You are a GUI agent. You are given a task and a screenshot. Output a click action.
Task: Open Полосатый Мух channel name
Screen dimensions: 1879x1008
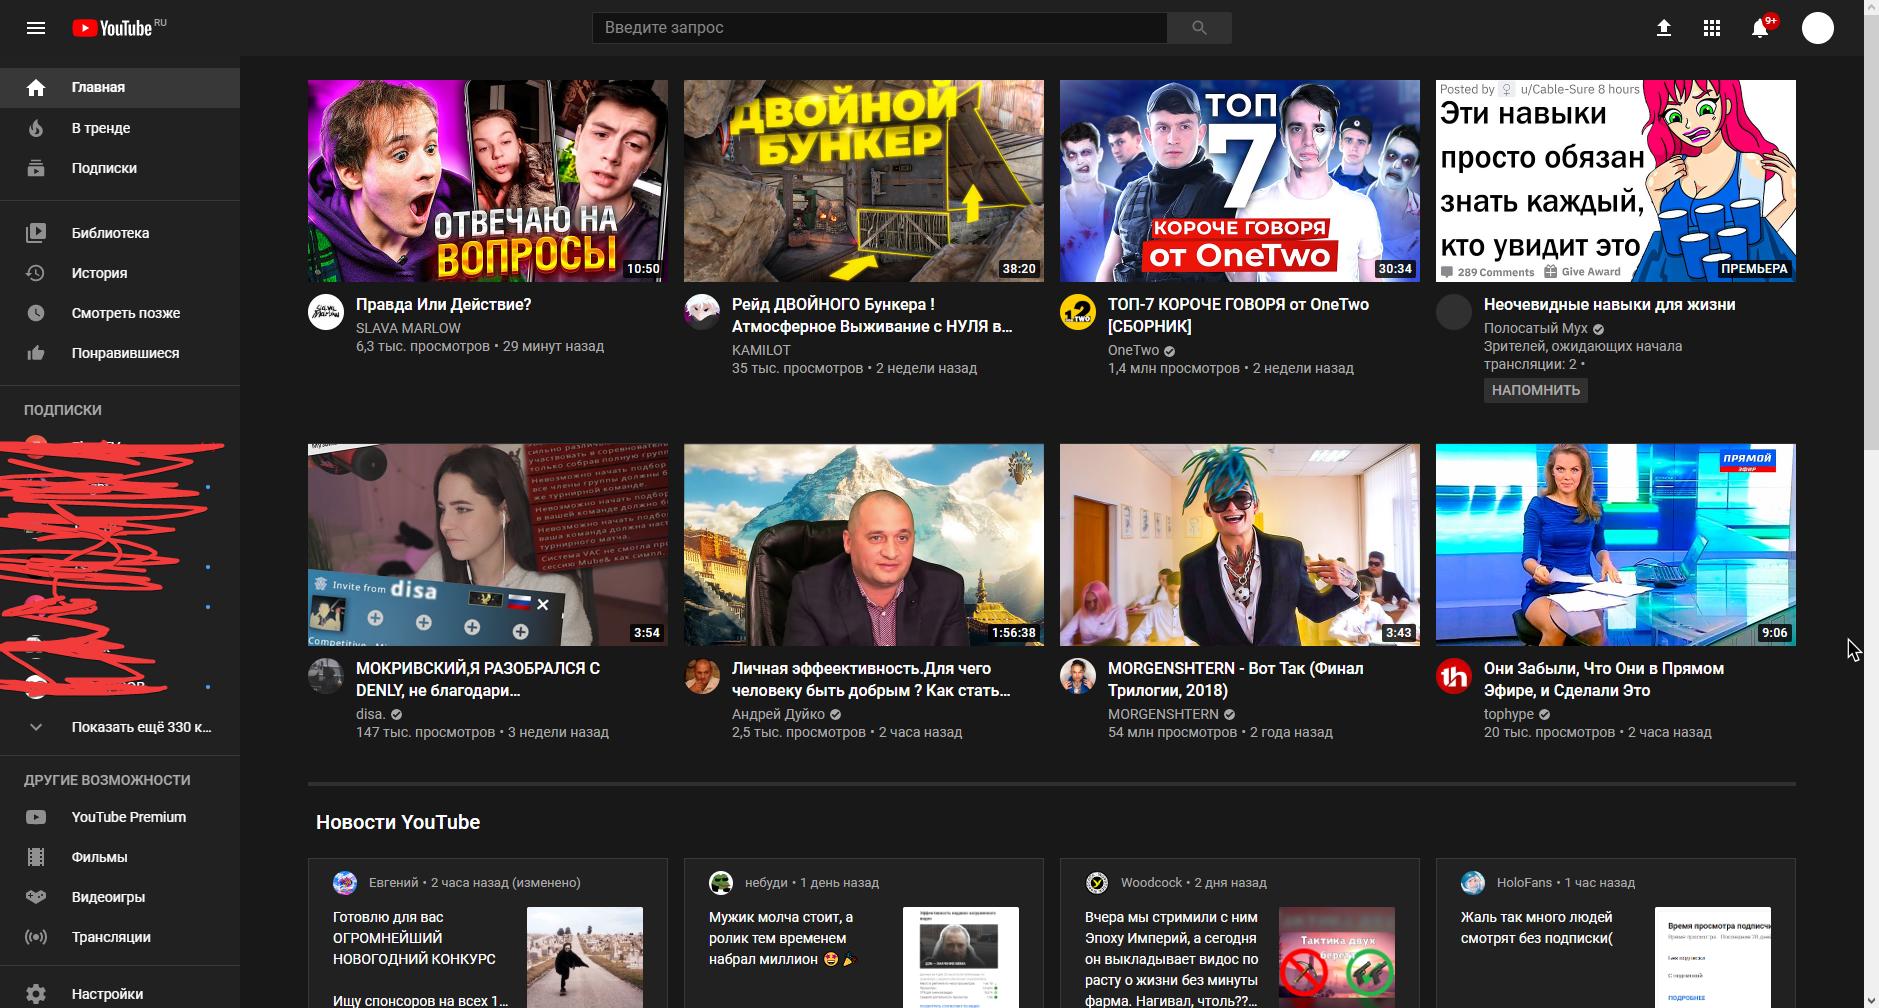pos(1536,328)
